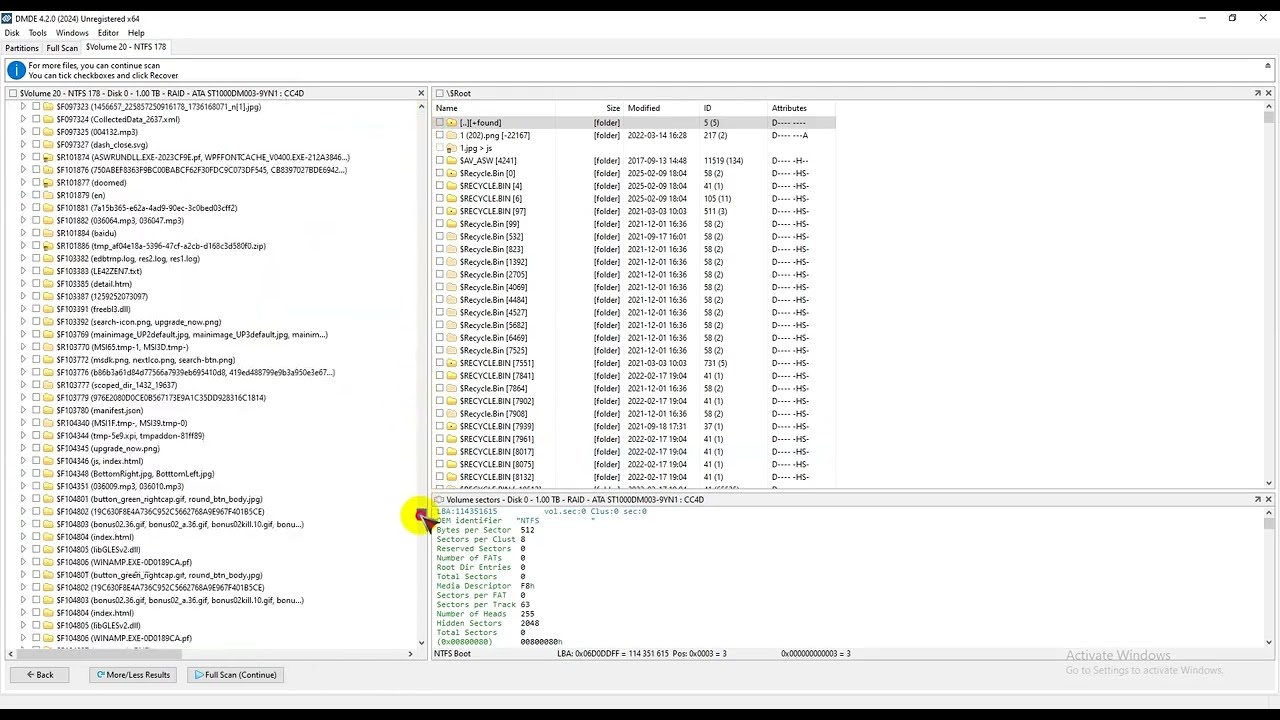Open the Windows menu
Viewport: 1280px width, 720px height.
72,33
